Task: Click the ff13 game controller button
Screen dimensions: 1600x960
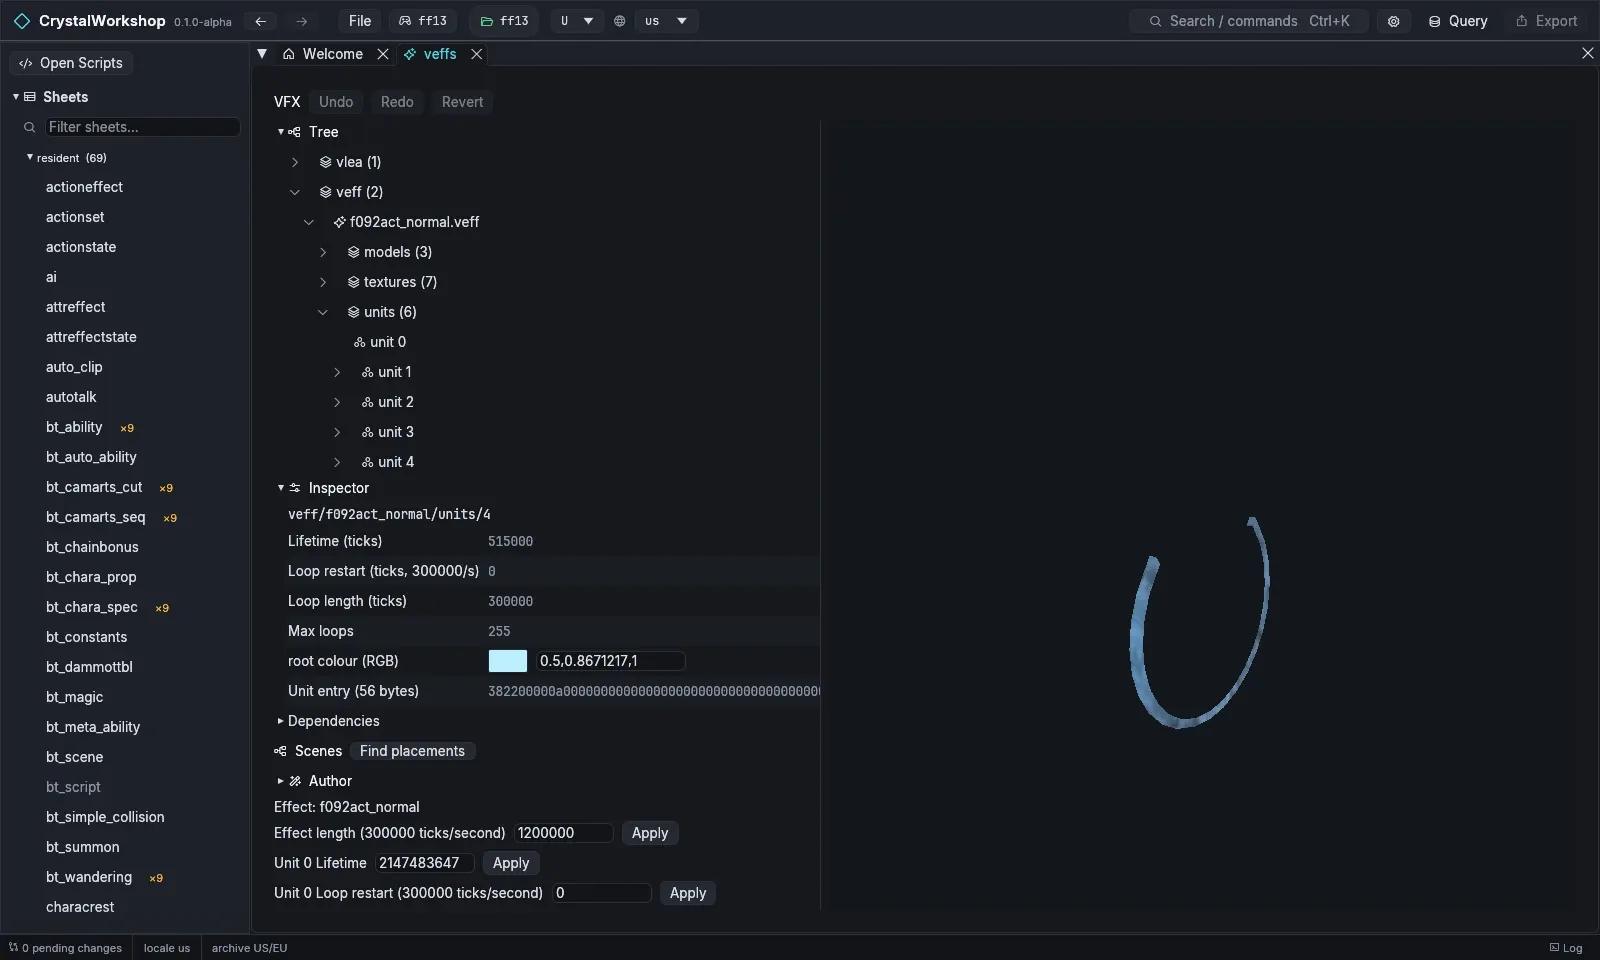Action: [x=422, y=21]
